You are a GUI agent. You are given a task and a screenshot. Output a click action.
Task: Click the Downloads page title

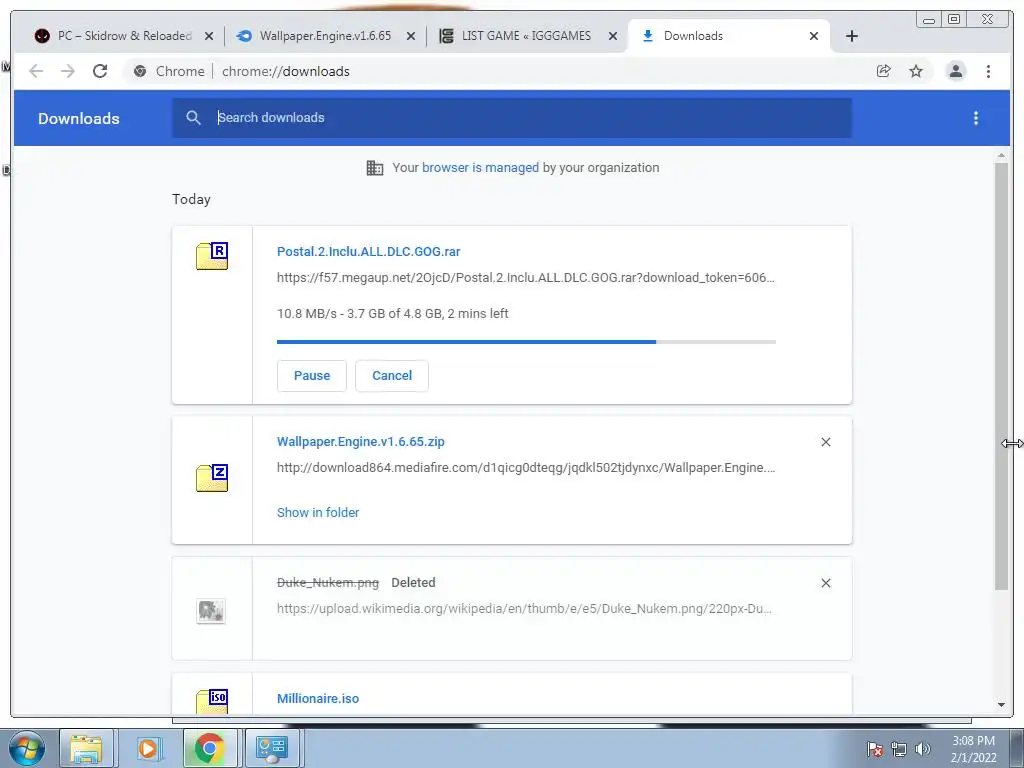79,118
